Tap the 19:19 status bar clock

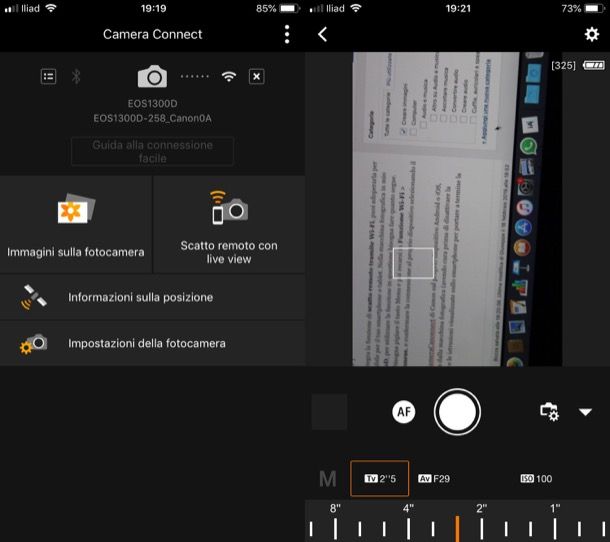pos(153,8)
